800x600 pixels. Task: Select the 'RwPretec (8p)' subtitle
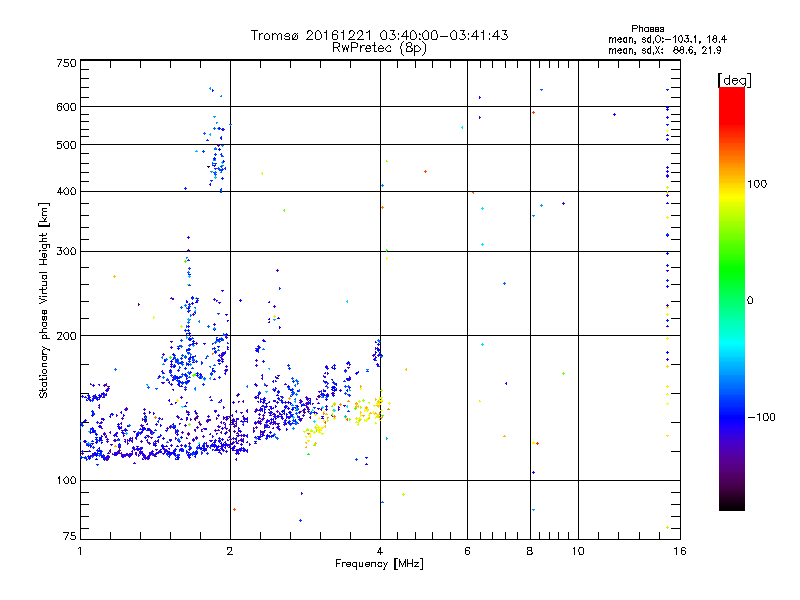[x=379, y=48]
